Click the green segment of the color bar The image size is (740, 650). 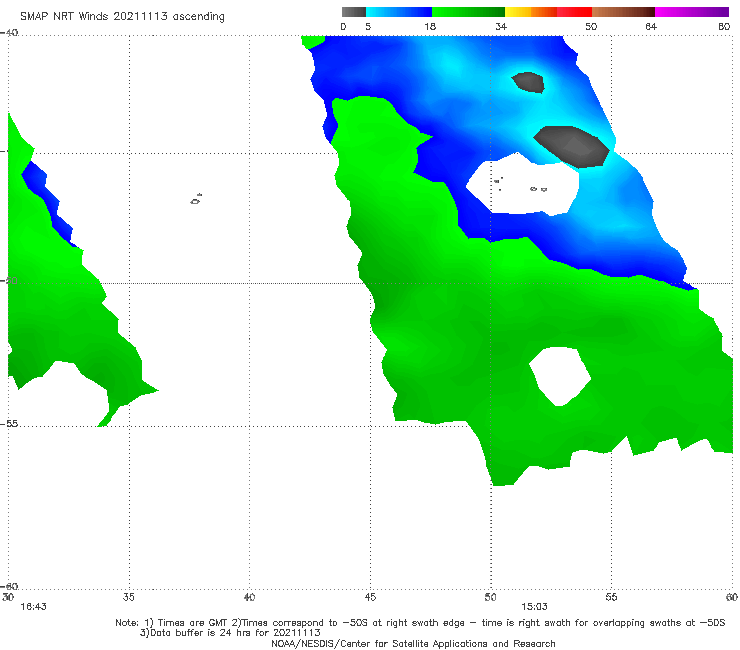point(468,12)
